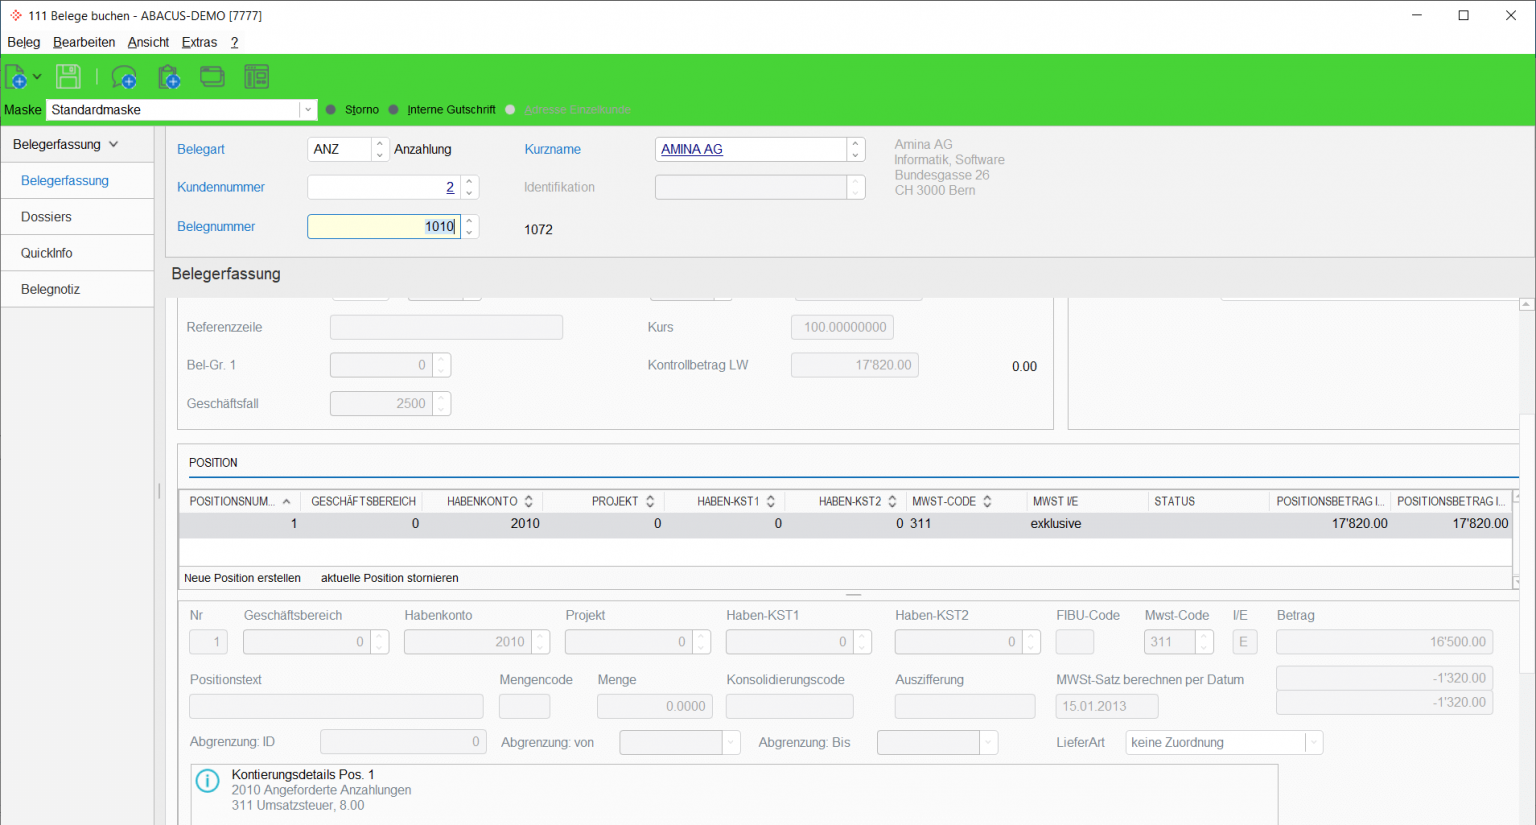The height and width of the screenshot is (825, 1536).
Task: Click the sort arrows on the HABENKONTO column
Action: coord(529,501)
